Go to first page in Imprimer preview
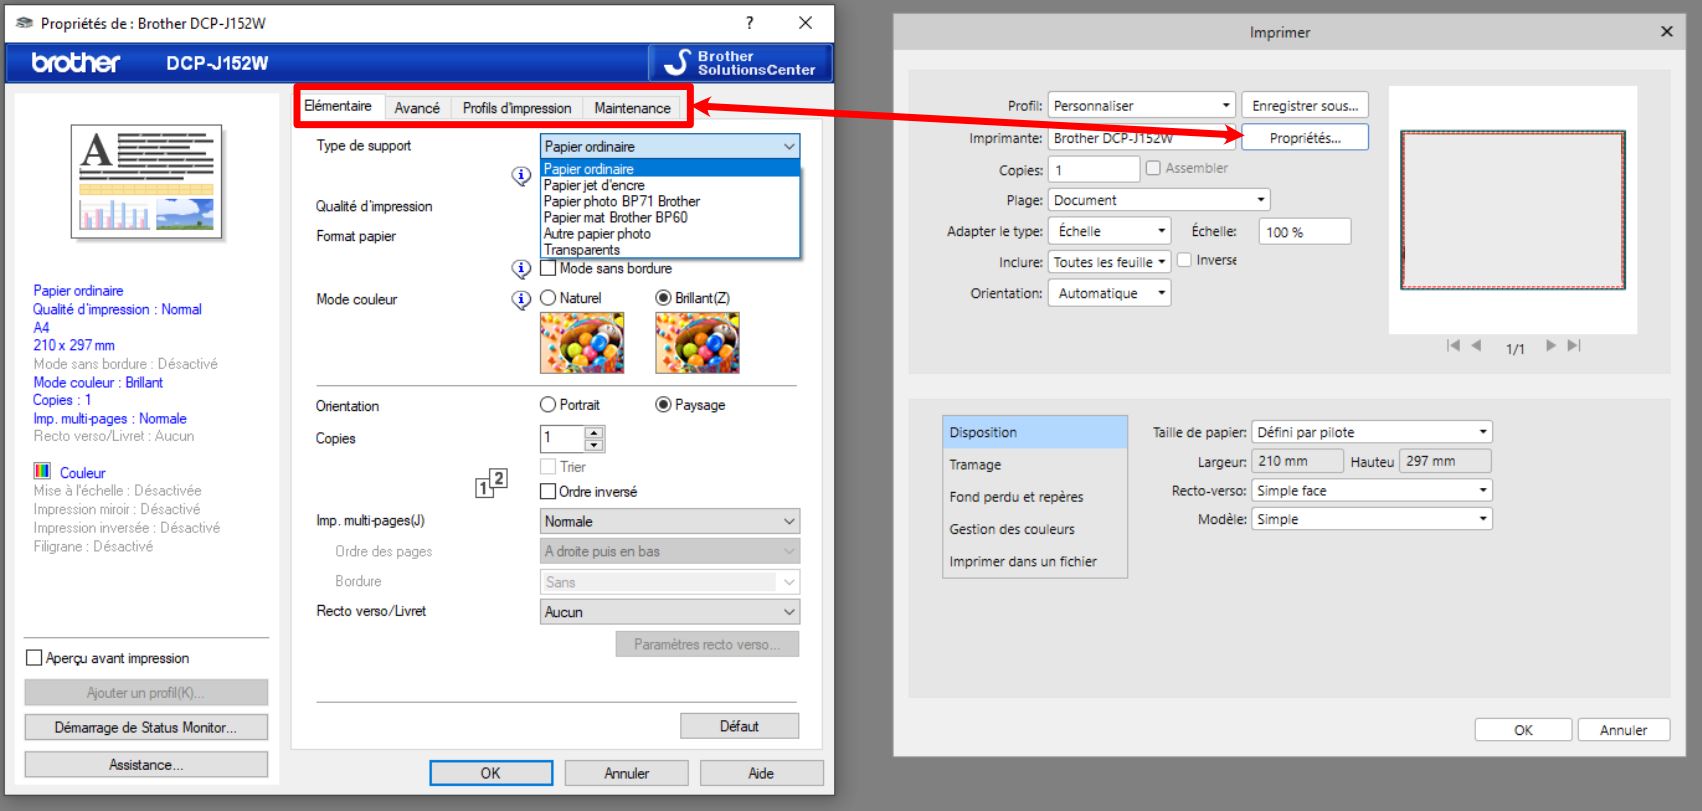The height and width of the screenshot is (811, 1702). [1453, 346]
